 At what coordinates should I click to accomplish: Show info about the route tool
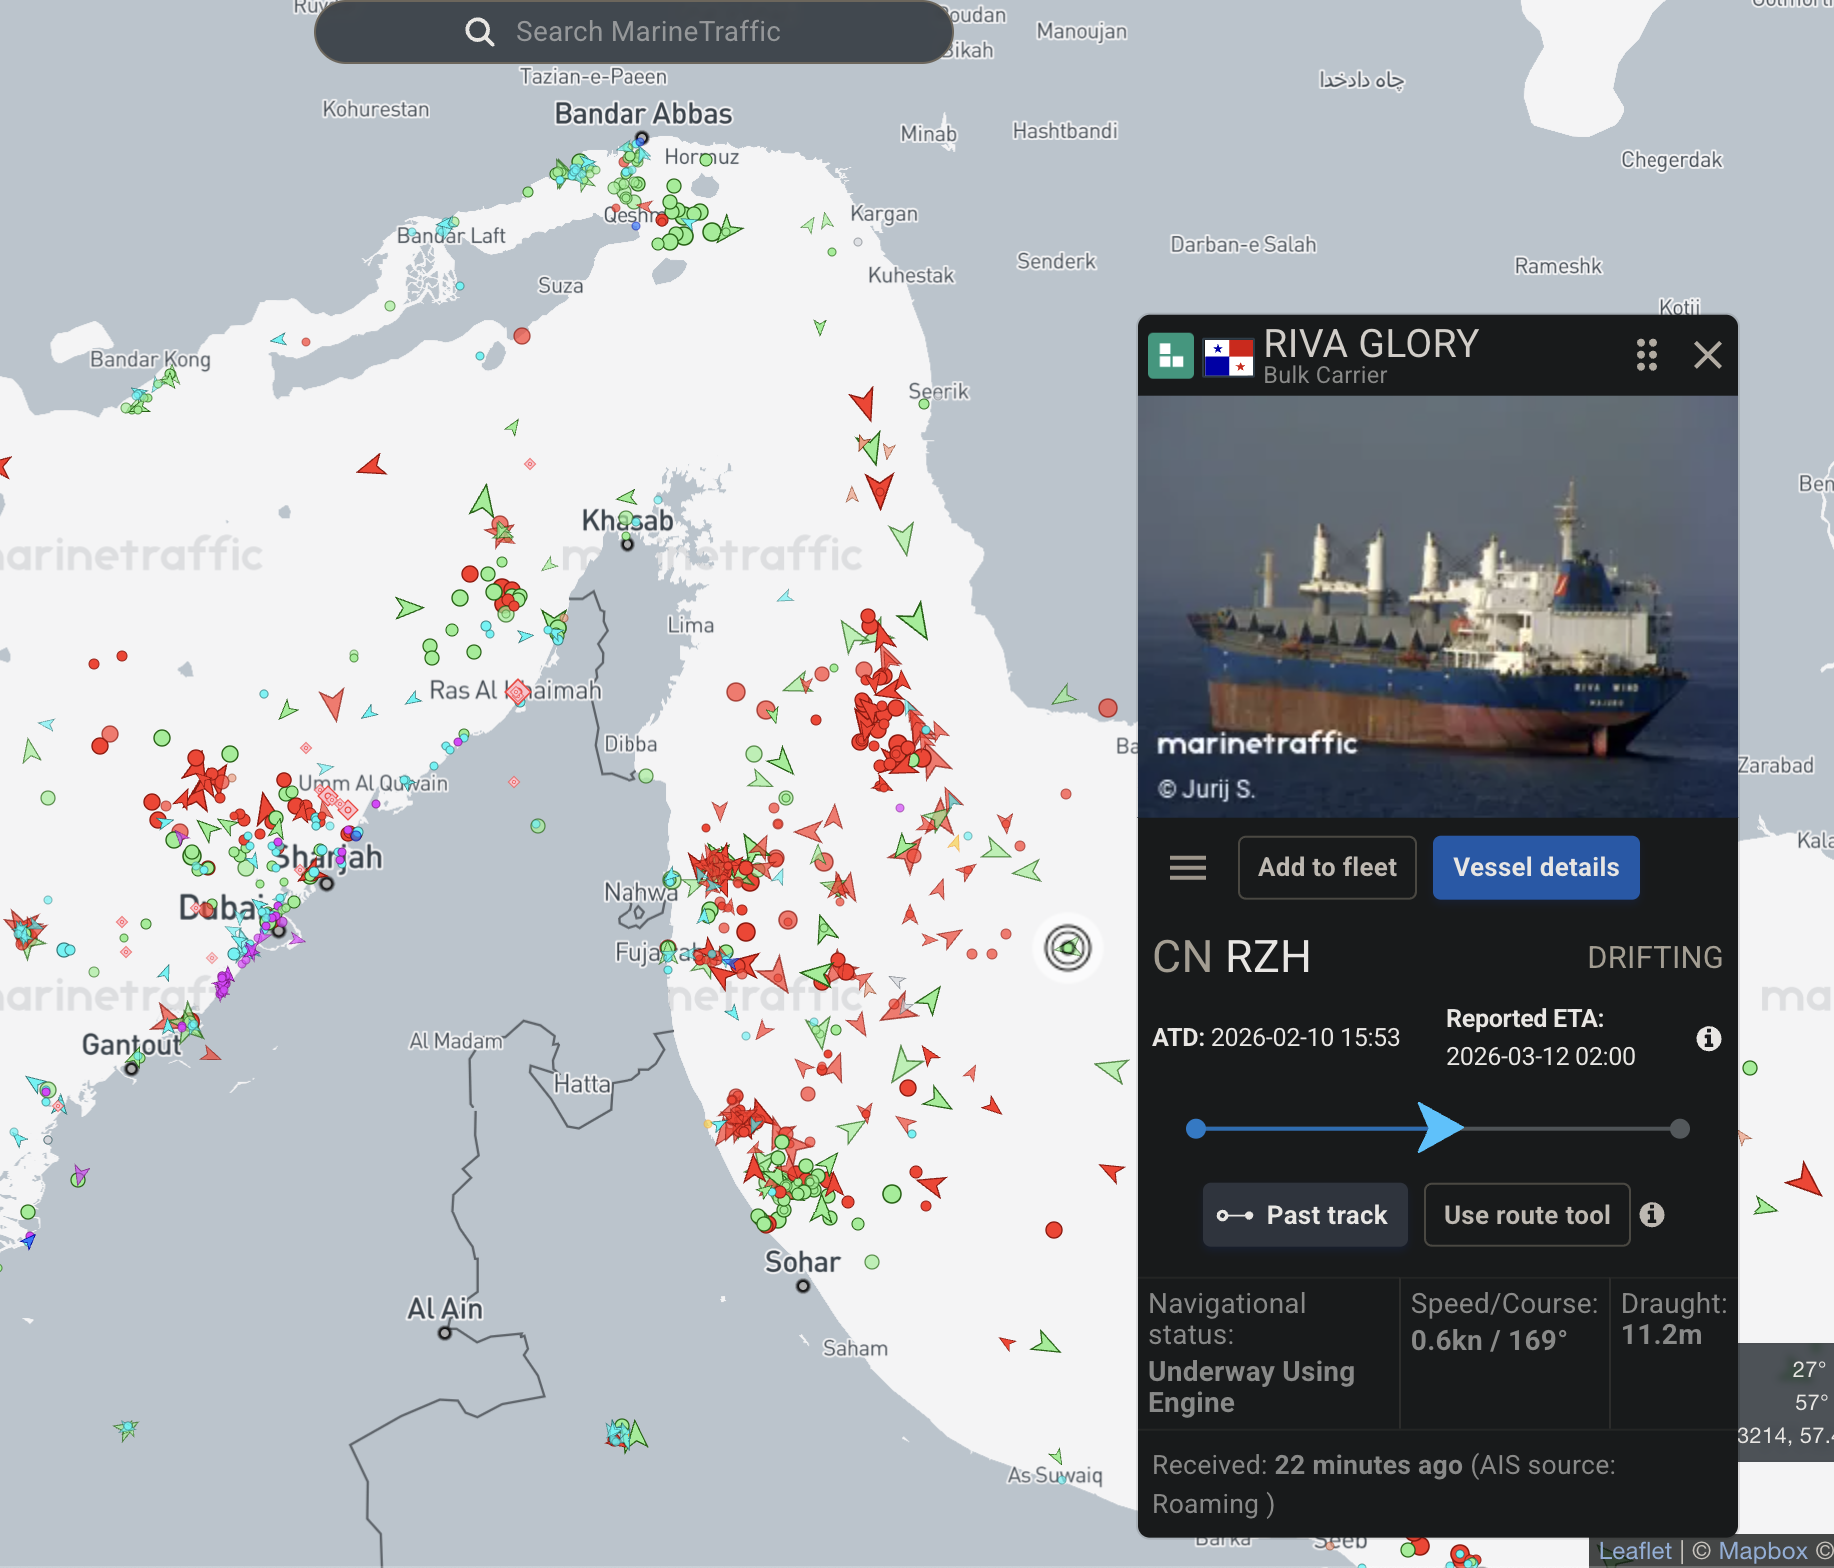(1652, 1215)
